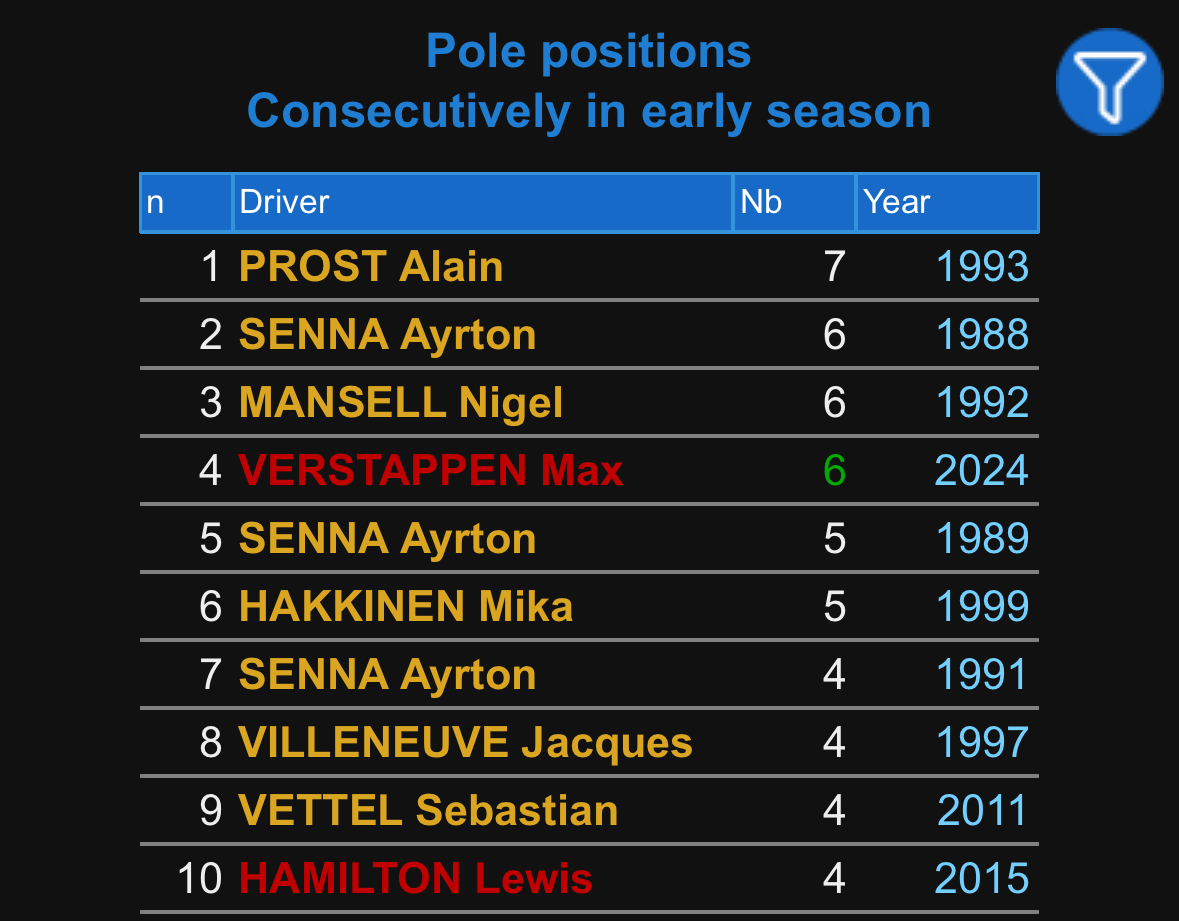Open the 2024 season link

click(981, 471)
